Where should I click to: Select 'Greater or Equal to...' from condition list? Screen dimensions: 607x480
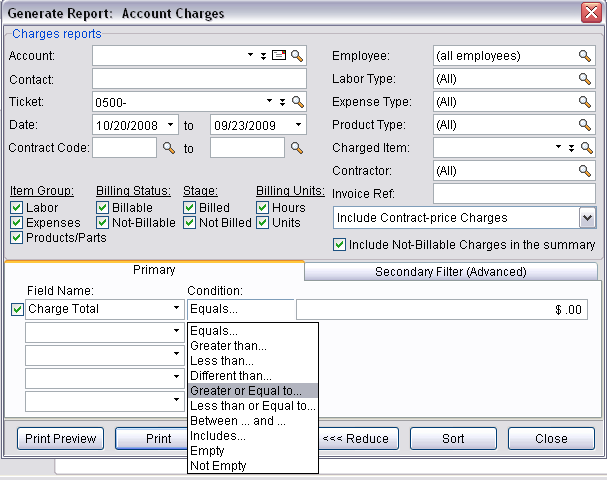pyautogui.click(x=252, y=391)
